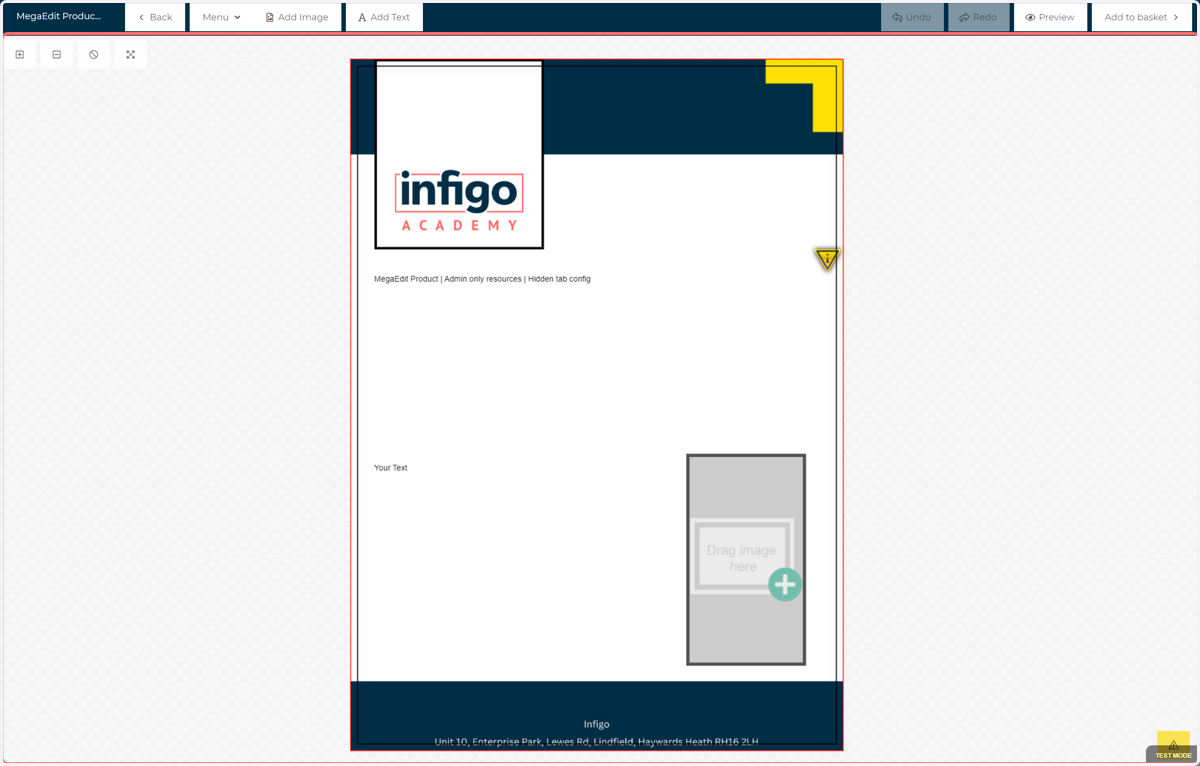This screenshot has height=766, width=1200.
Task: Select the 'Infigo' footer text
Action: pyautogui.click(x=596, y=724)
